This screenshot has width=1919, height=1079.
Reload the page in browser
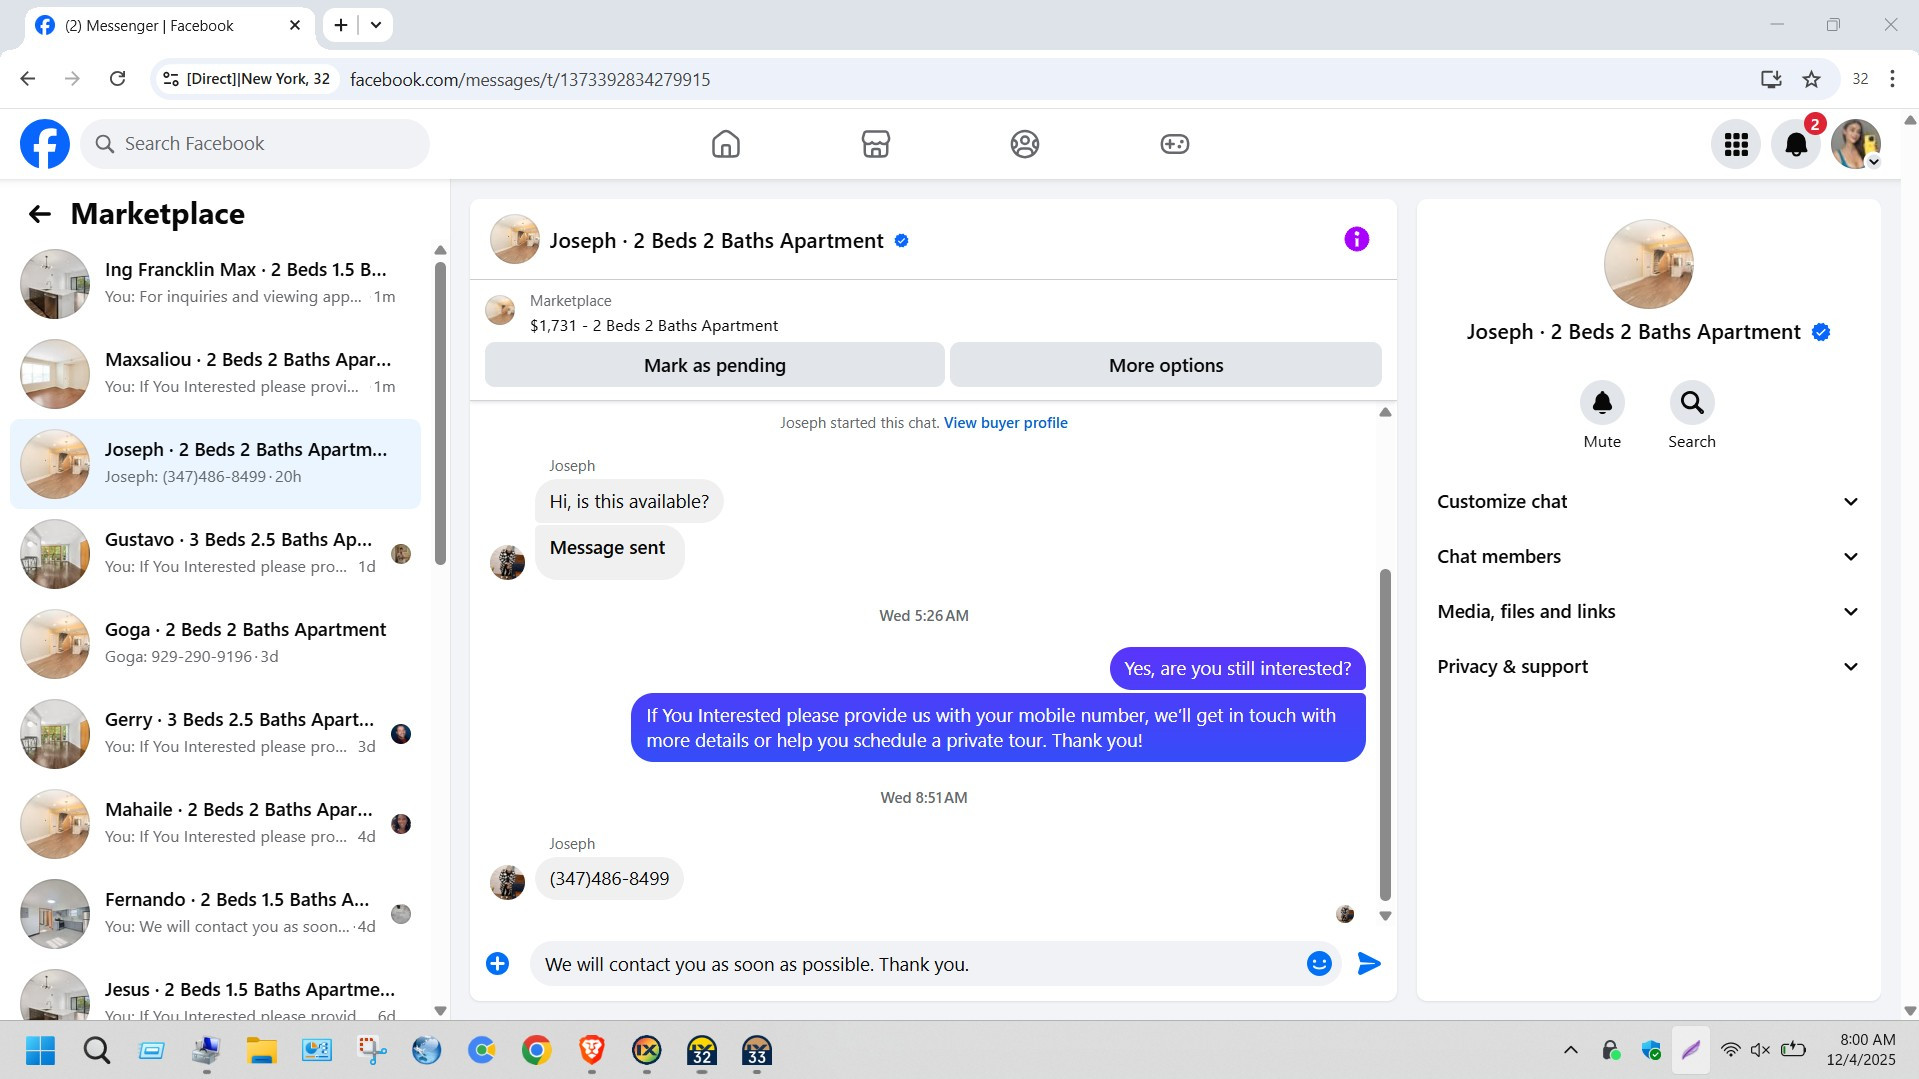(x=117, y=79)
